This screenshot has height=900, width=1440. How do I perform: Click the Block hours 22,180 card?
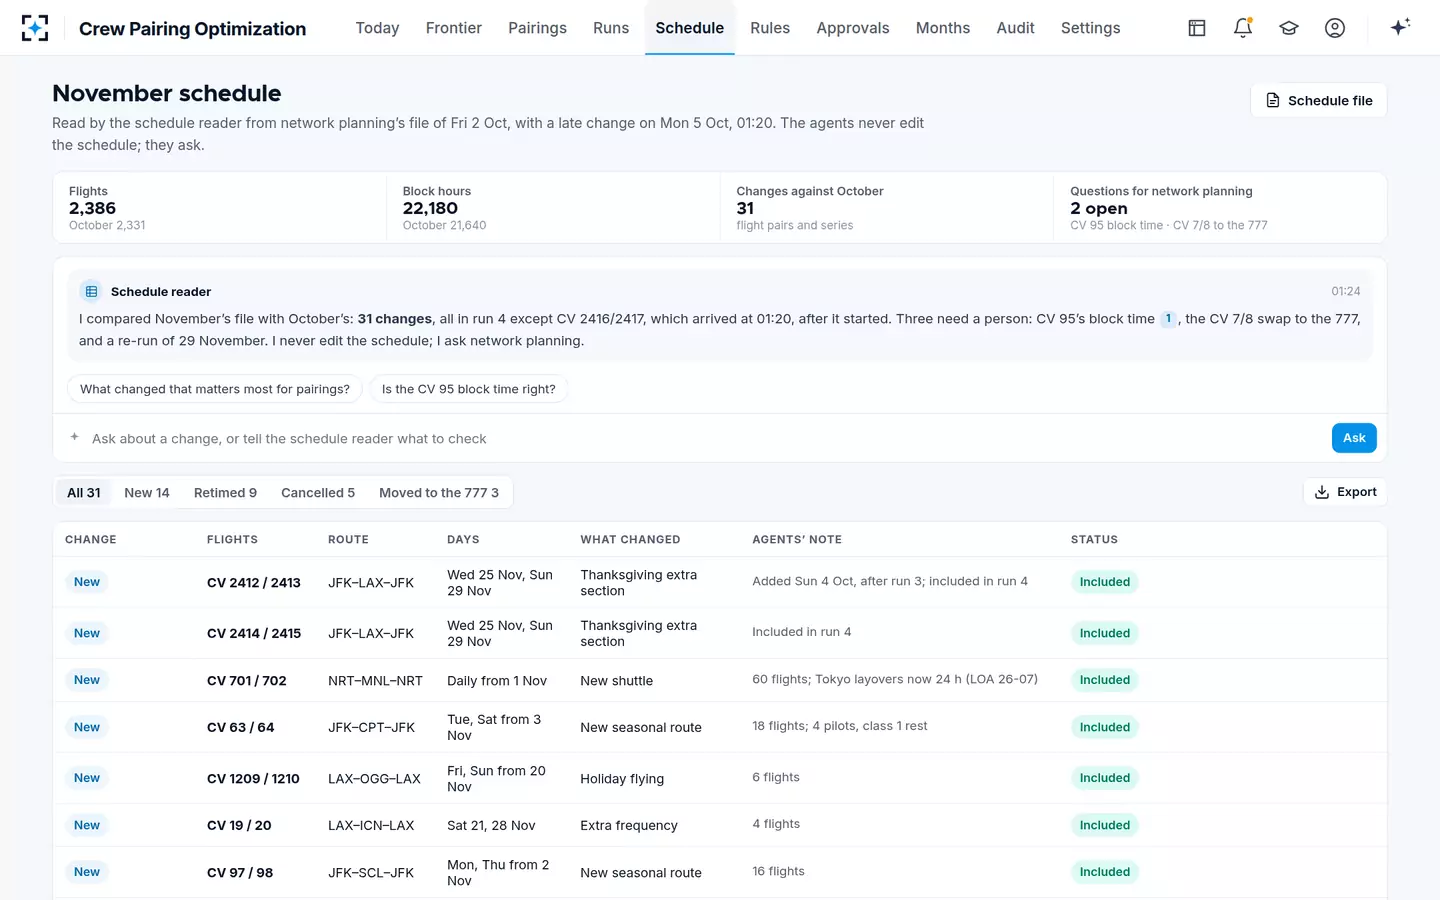[x=553, y=208]
